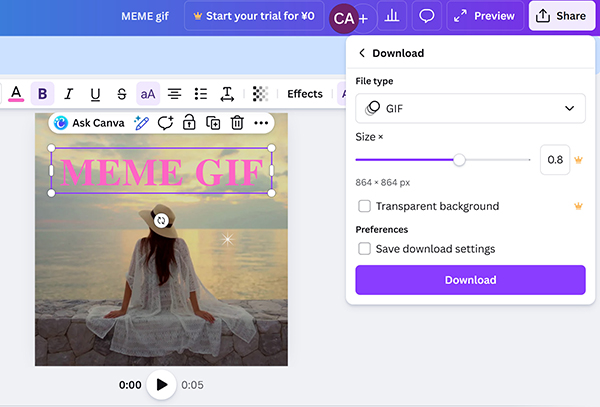Delete the selected text element
600x407 pixels.
[x=237, y=123]
